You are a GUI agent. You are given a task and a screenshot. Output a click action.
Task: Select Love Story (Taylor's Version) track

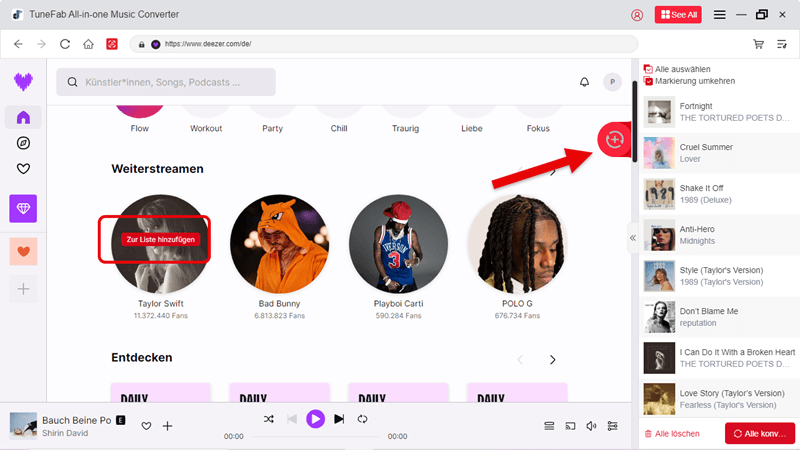click(719, 399)
